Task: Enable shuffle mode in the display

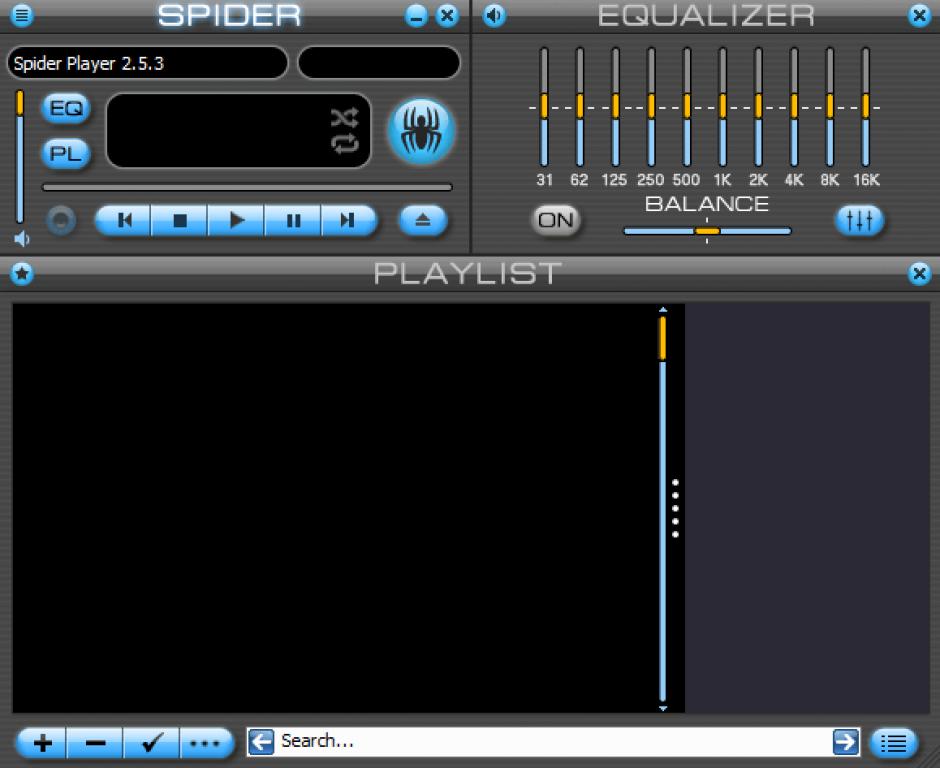Action: pos(345,118)
